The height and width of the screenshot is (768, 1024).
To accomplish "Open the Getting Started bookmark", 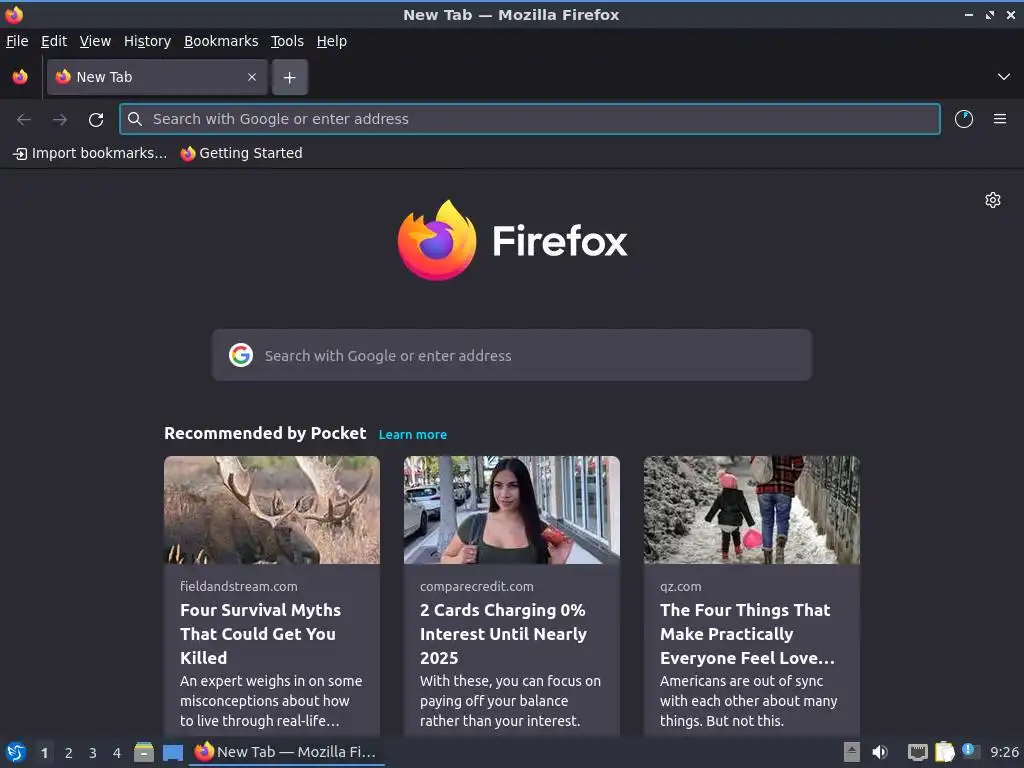I will click(x=242, y=153).
